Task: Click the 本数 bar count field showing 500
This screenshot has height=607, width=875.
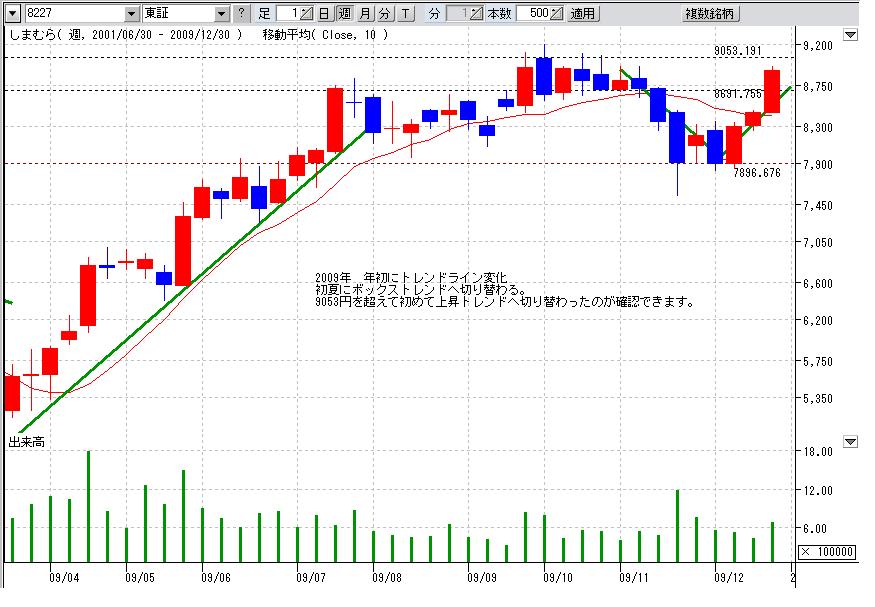Action: tap(532, 13)
